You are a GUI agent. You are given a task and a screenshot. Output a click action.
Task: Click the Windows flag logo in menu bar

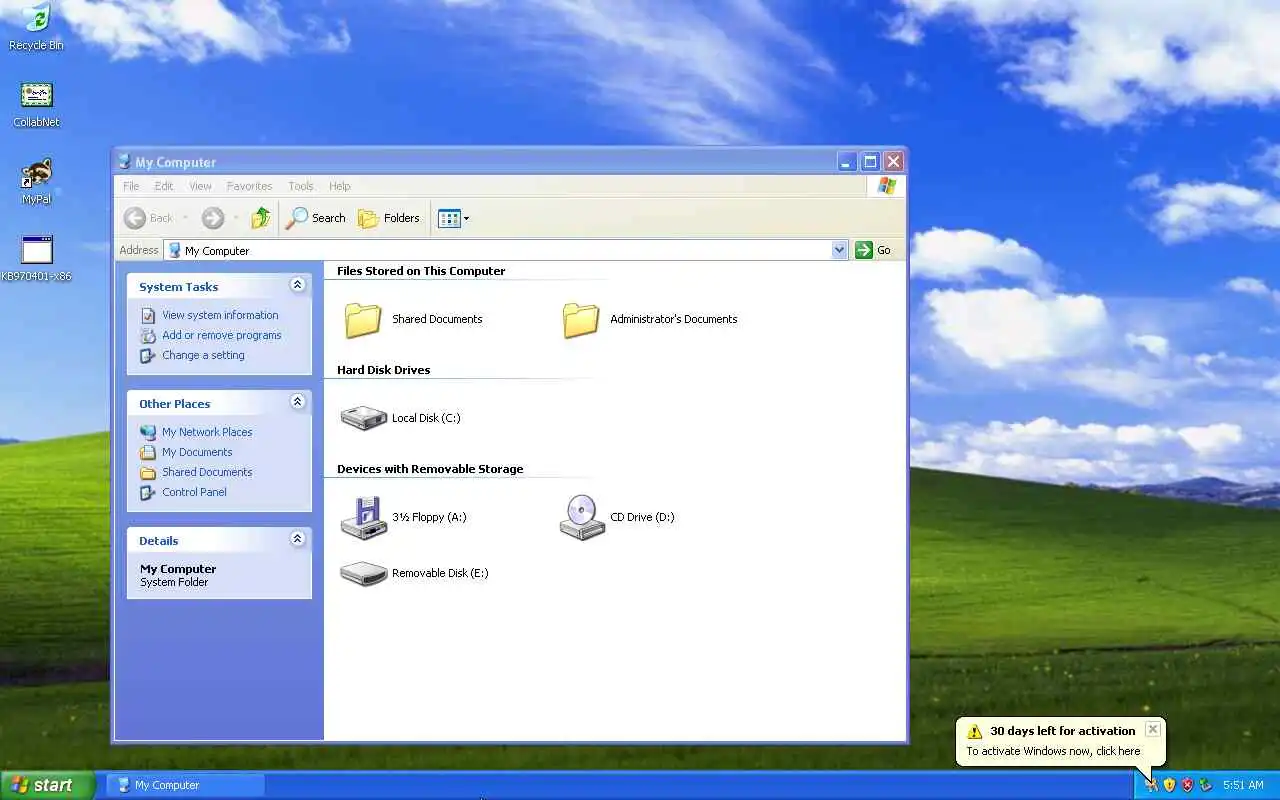point(886,186)
